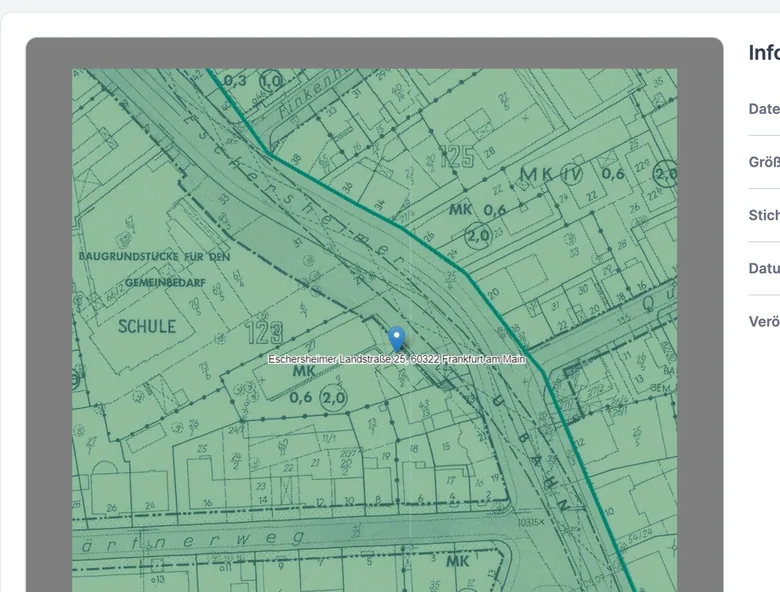The width and height of the screenshot is (780, 592).
Task: Click the SCHULE label on map
Action: (147, 327)
